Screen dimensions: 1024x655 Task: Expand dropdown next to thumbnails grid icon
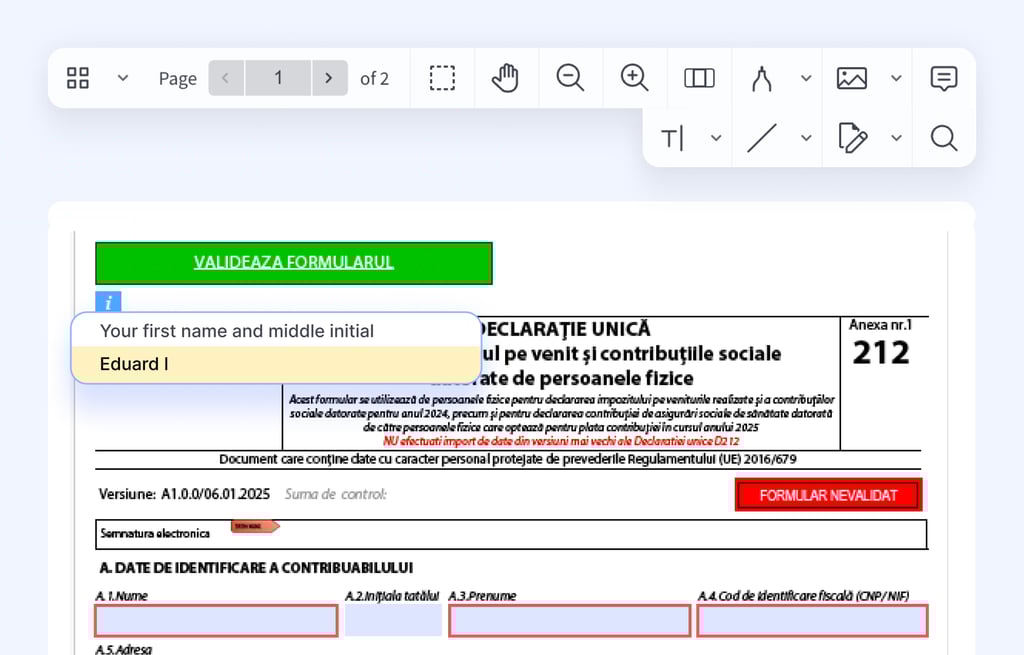(123, 78)
